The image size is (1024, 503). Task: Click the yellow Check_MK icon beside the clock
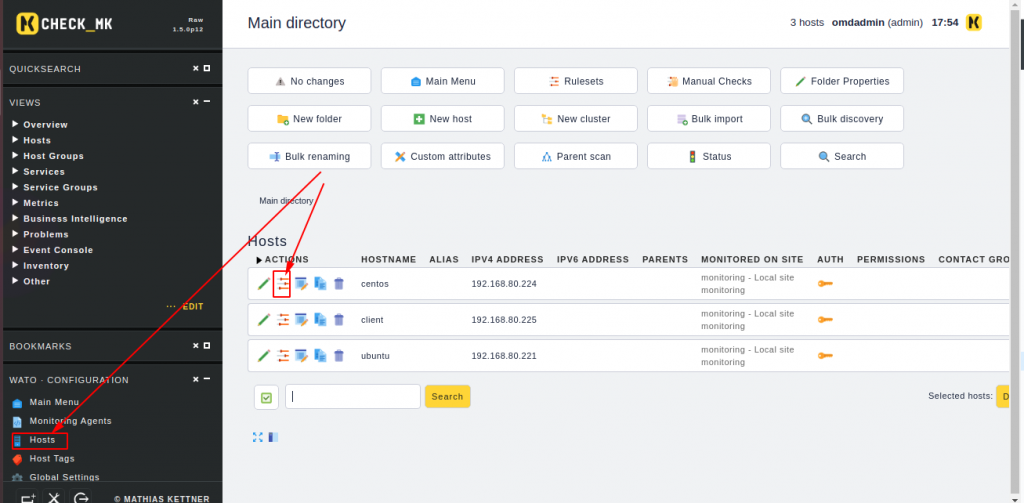point(974,22)
